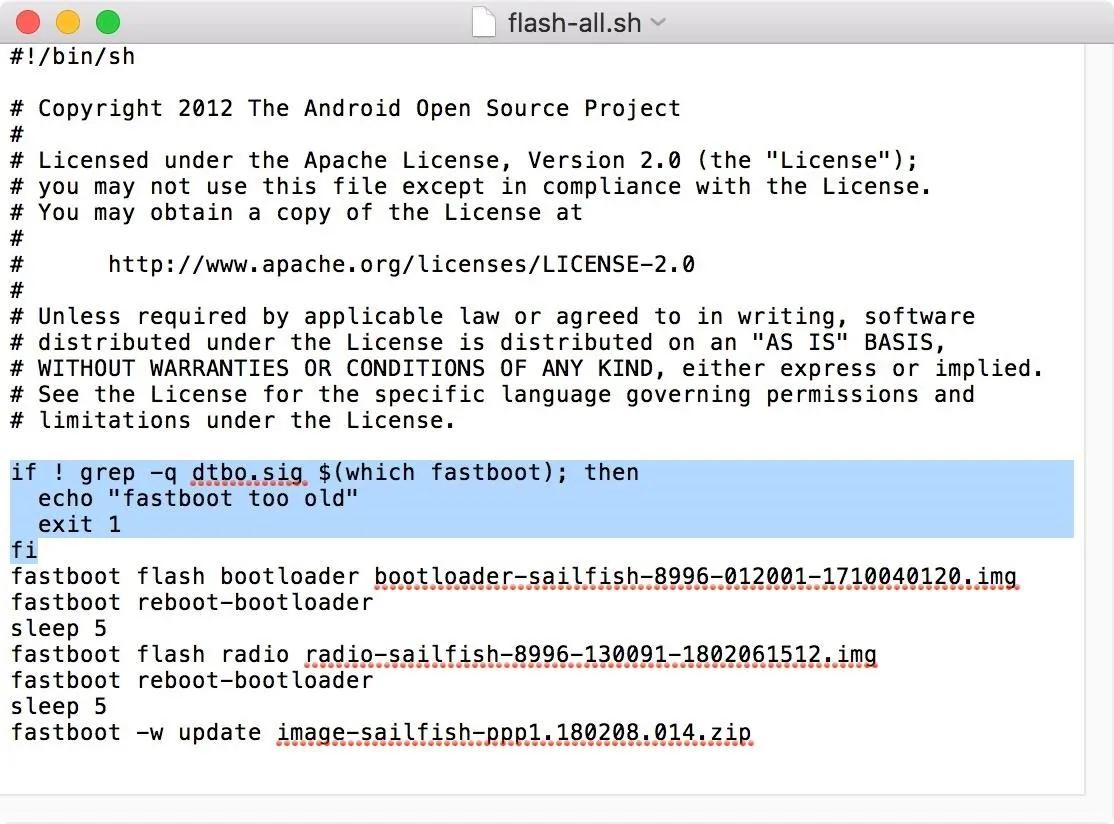
Task: Click the 'Licensed under the Apache License' line
Action: pos(464,160)
